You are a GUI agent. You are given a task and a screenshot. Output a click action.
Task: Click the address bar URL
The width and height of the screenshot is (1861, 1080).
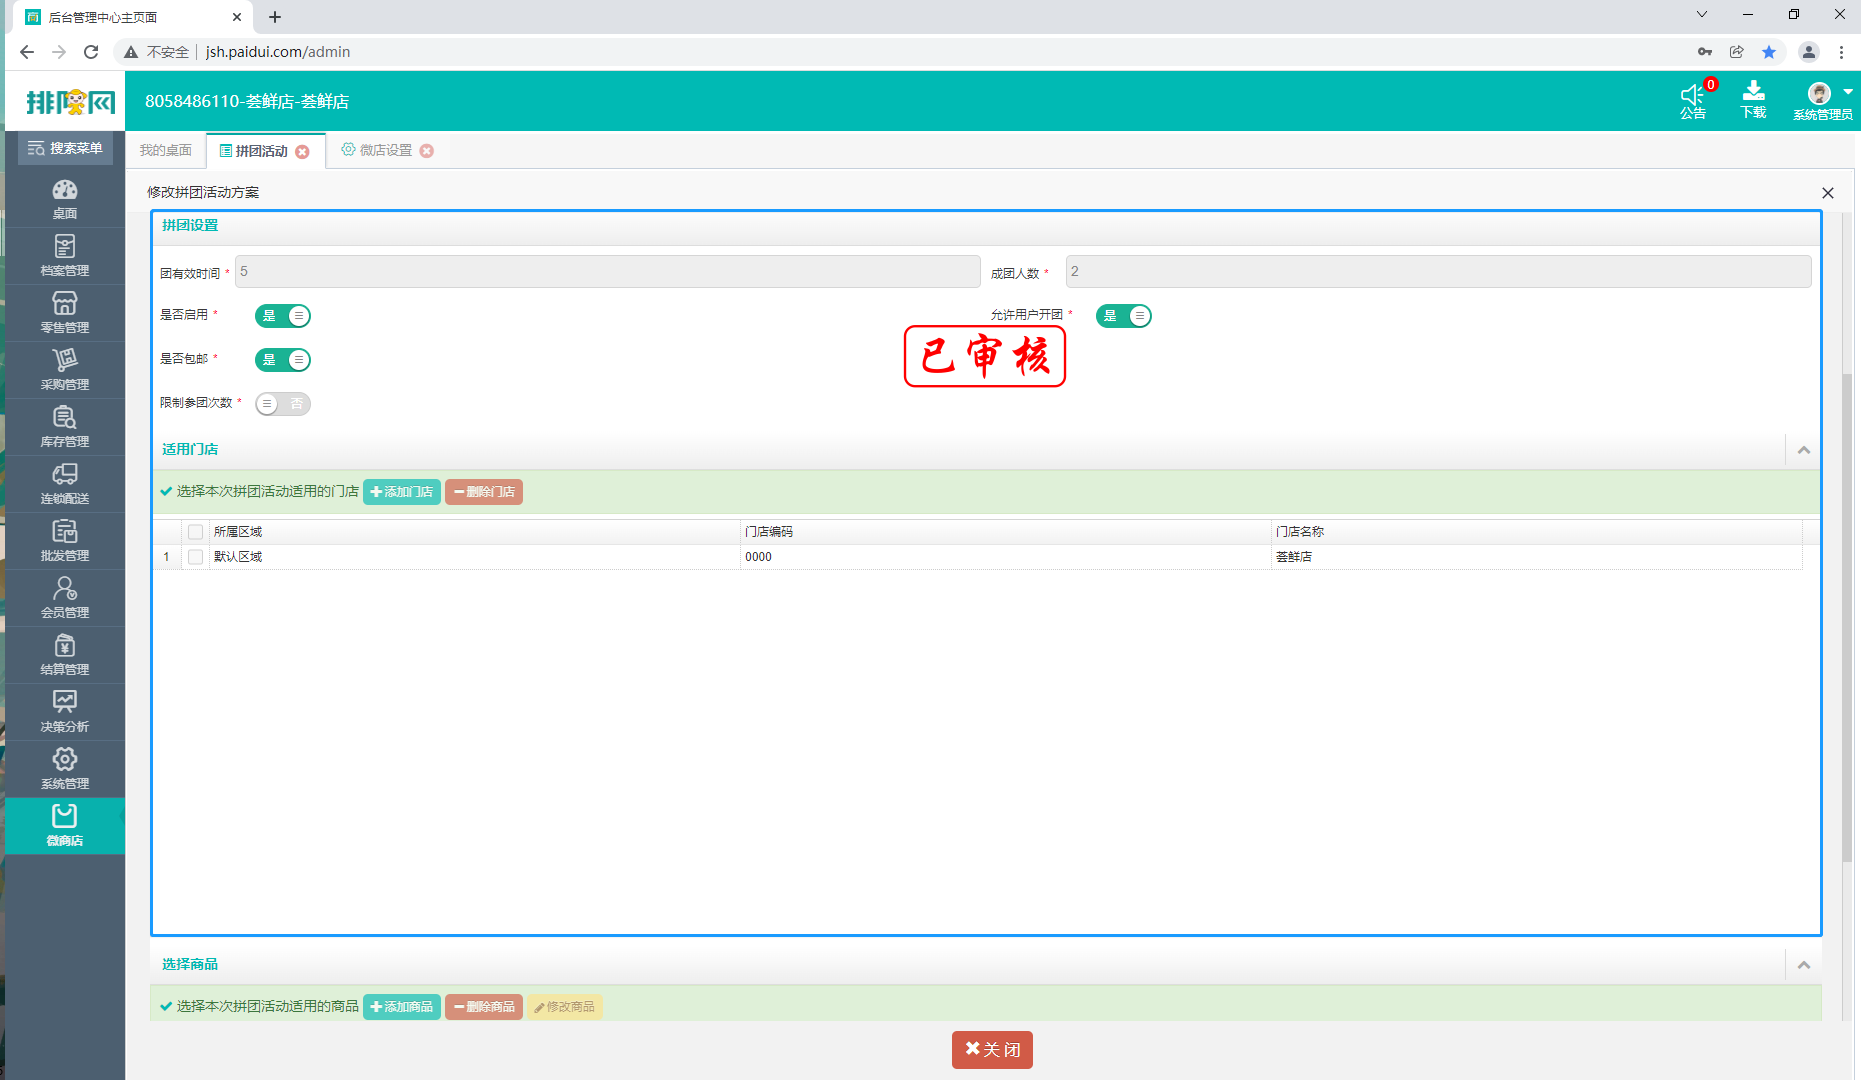278,52
